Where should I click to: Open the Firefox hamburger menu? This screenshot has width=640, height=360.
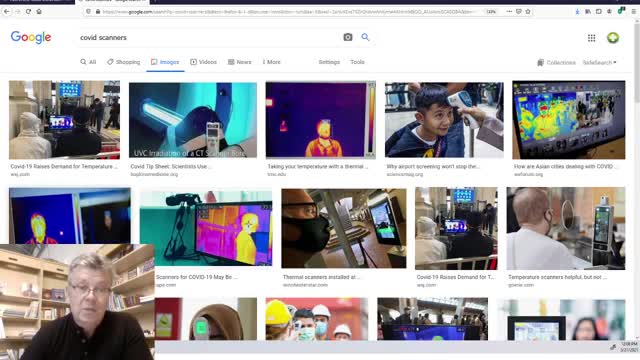pos(633,11)
